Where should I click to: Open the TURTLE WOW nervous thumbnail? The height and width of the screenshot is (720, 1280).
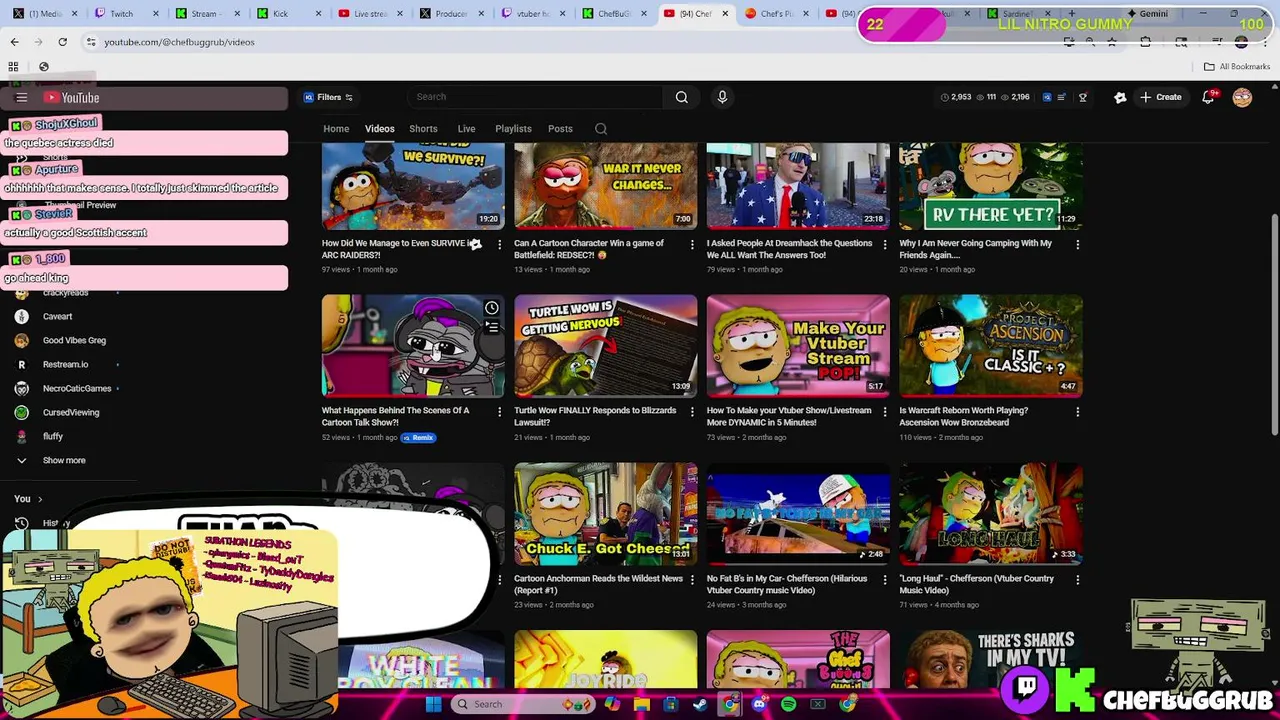click(605, 346)
